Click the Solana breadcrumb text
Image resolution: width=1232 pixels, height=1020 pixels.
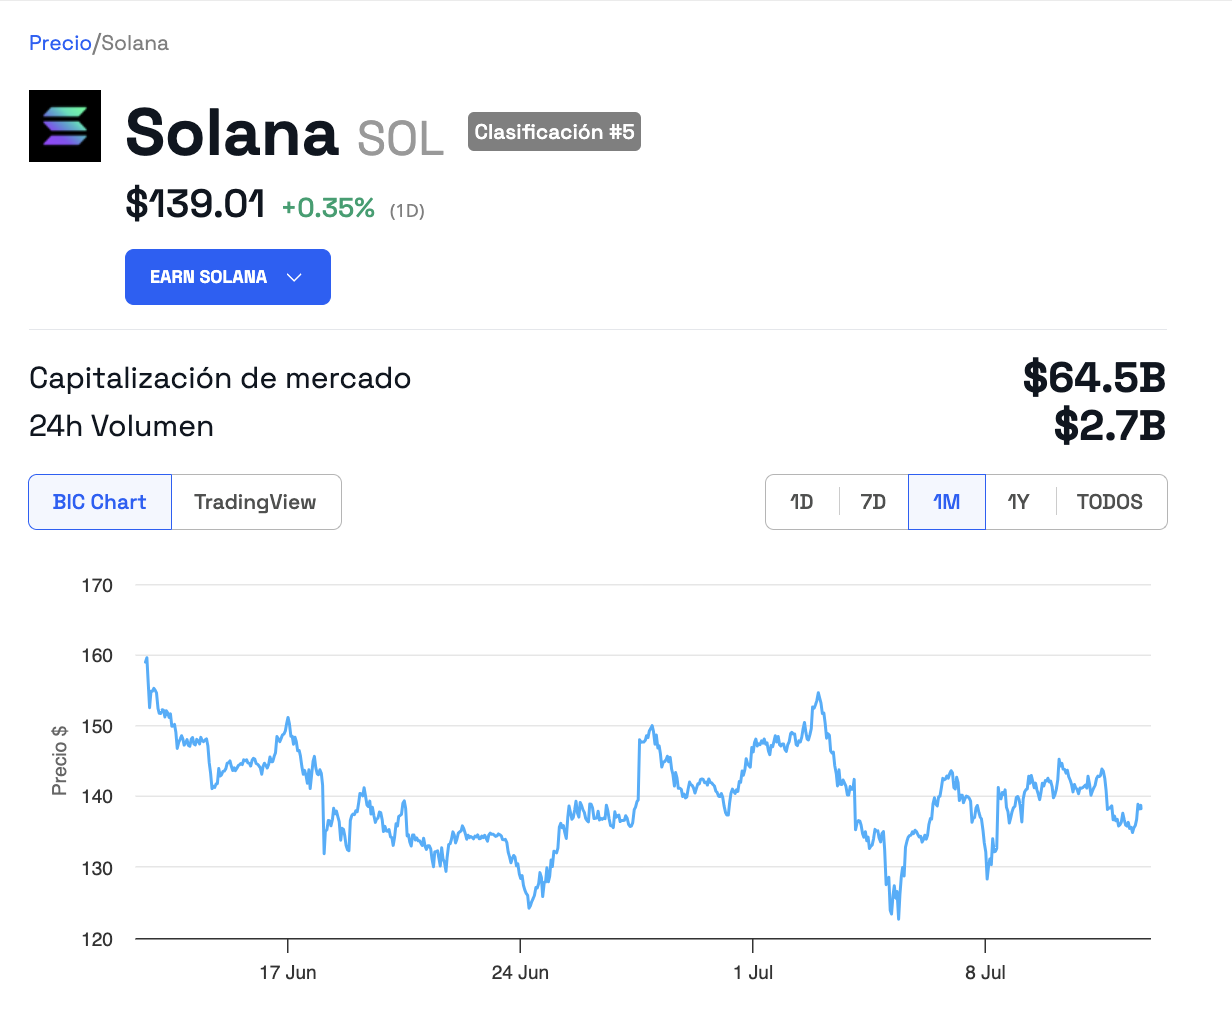coord(135,43)
